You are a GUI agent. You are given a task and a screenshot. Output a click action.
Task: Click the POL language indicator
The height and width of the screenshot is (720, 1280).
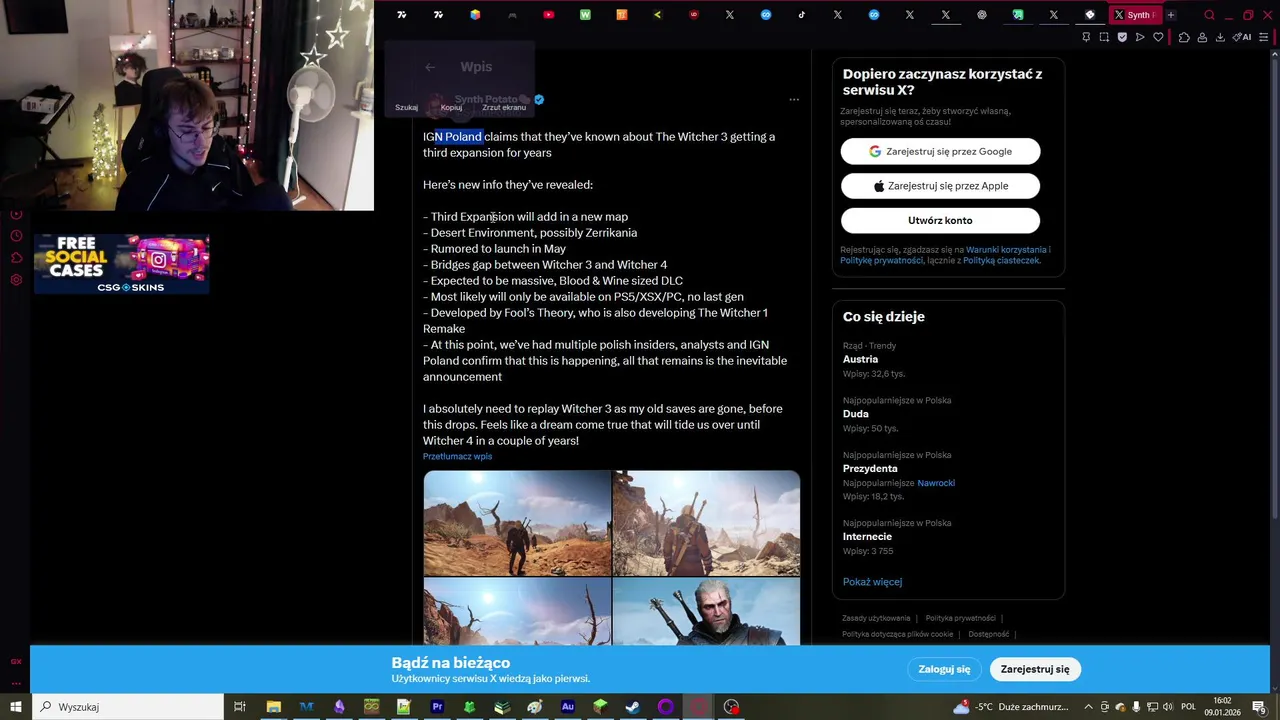[1189, 707]
